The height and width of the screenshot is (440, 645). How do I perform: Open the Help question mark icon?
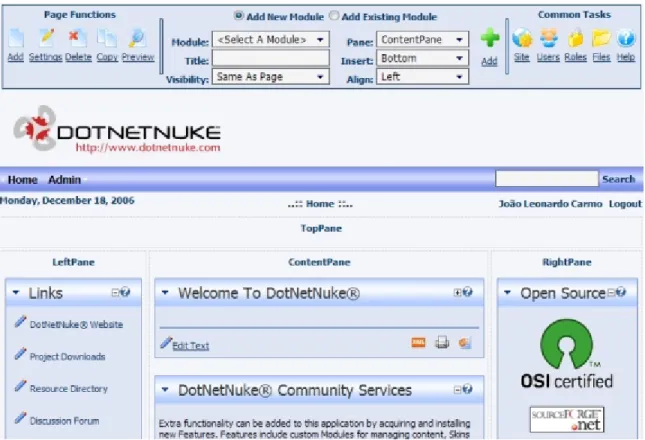coord(626,39)
